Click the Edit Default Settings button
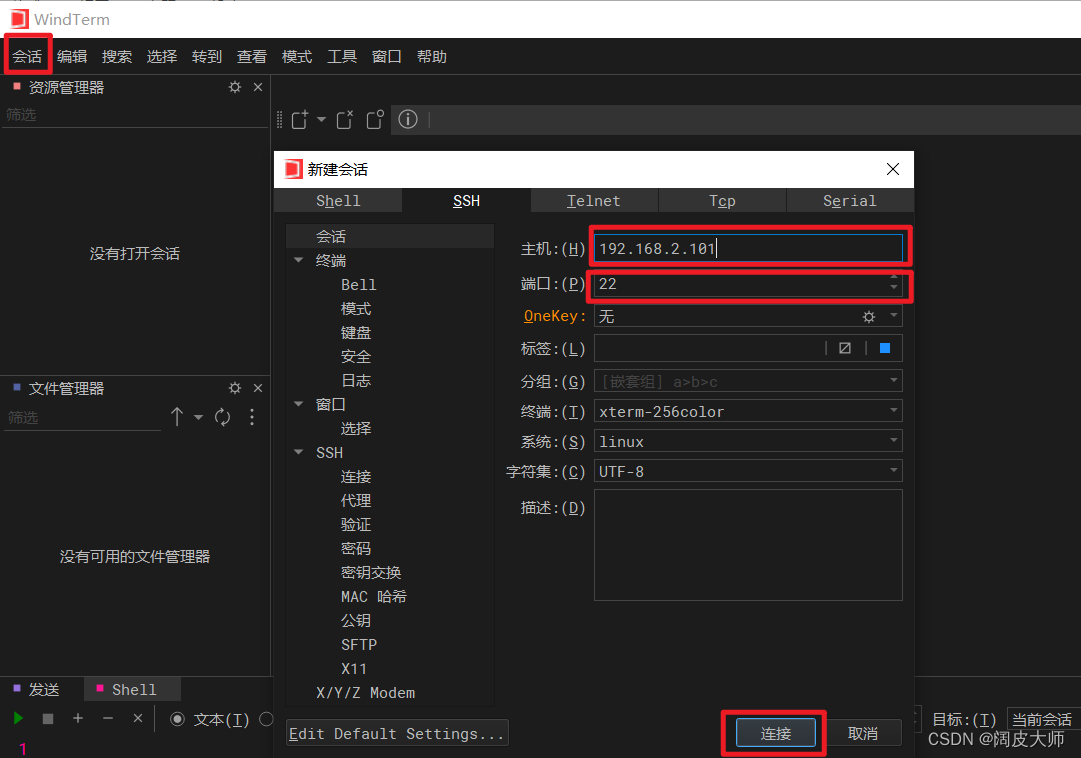 pos(397,733)
